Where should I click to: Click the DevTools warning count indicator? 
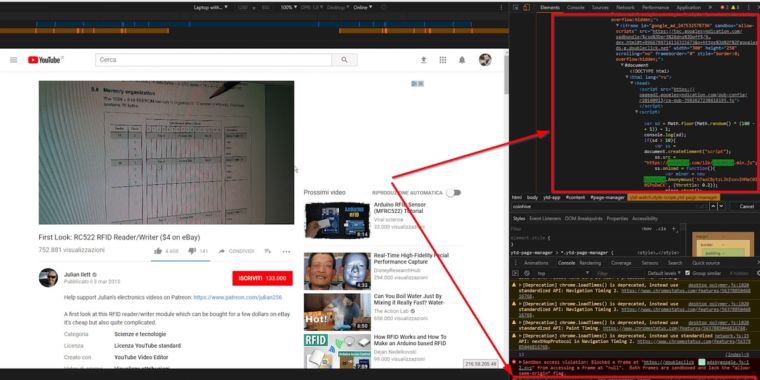[x=735, y=8]
